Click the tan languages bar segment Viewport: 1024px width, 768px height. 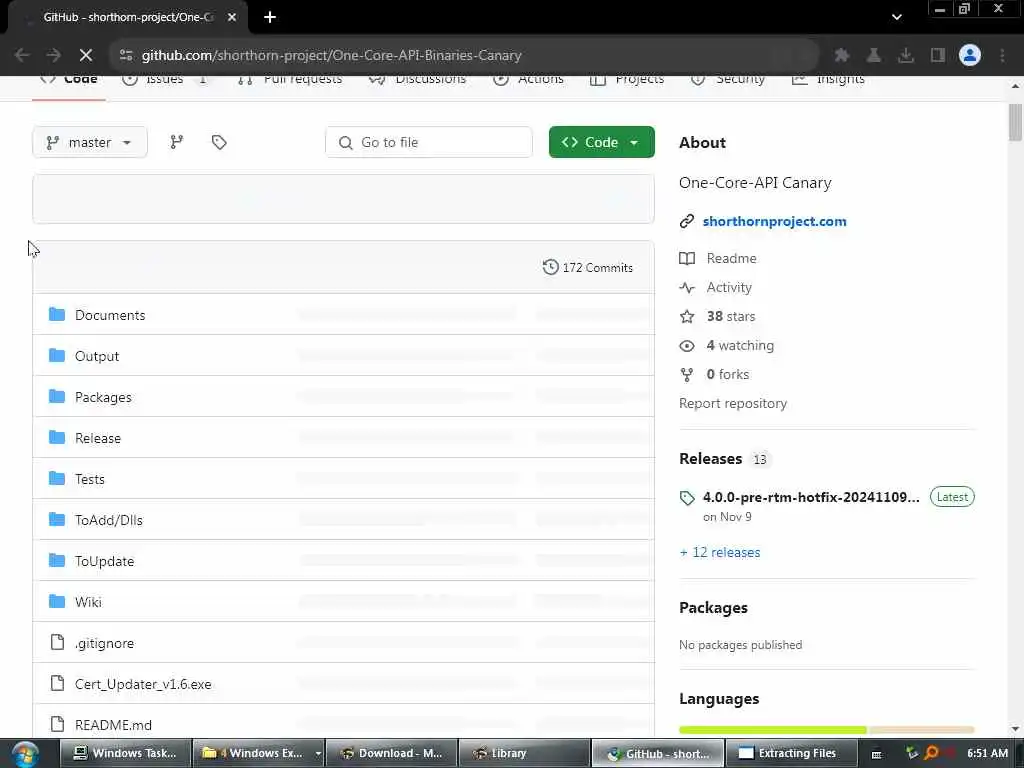coord(921,729)
